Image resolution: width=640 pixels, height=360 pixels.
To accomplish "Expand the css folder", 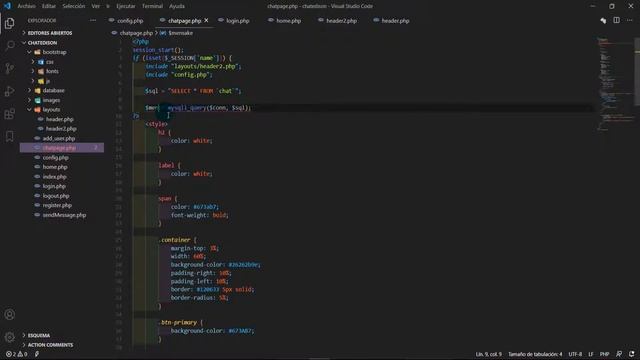I will coord(49,62).
